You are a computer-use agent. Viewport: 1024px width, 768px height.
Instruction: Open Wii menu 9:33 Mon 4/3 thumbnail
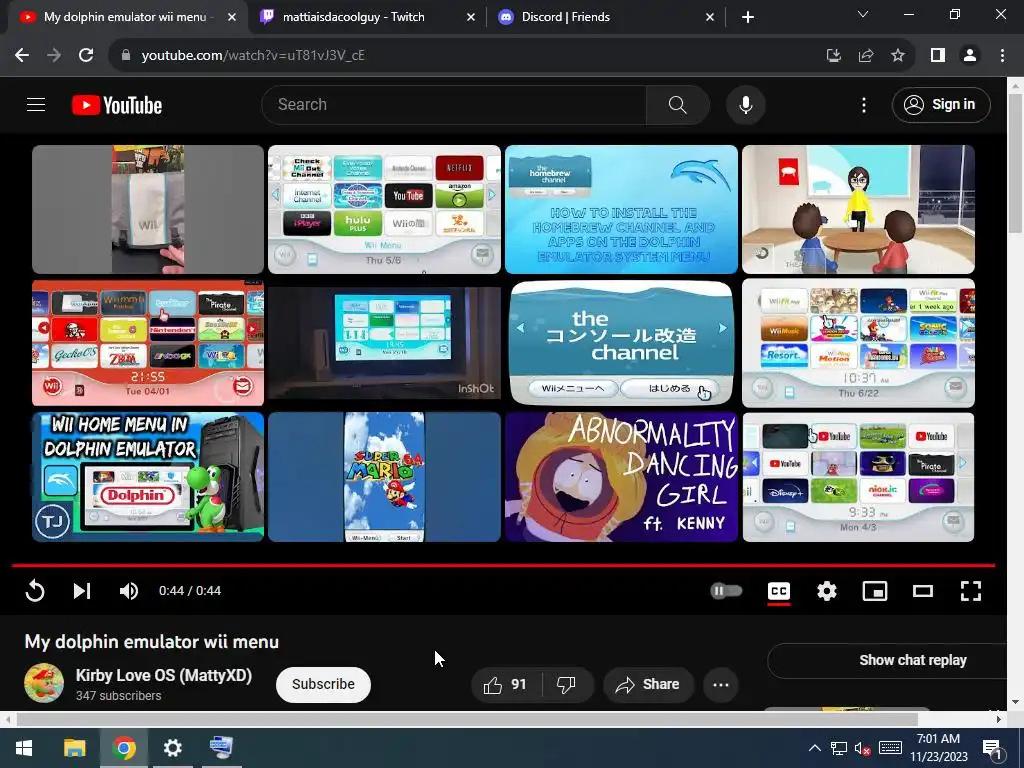tap(858, 477)
